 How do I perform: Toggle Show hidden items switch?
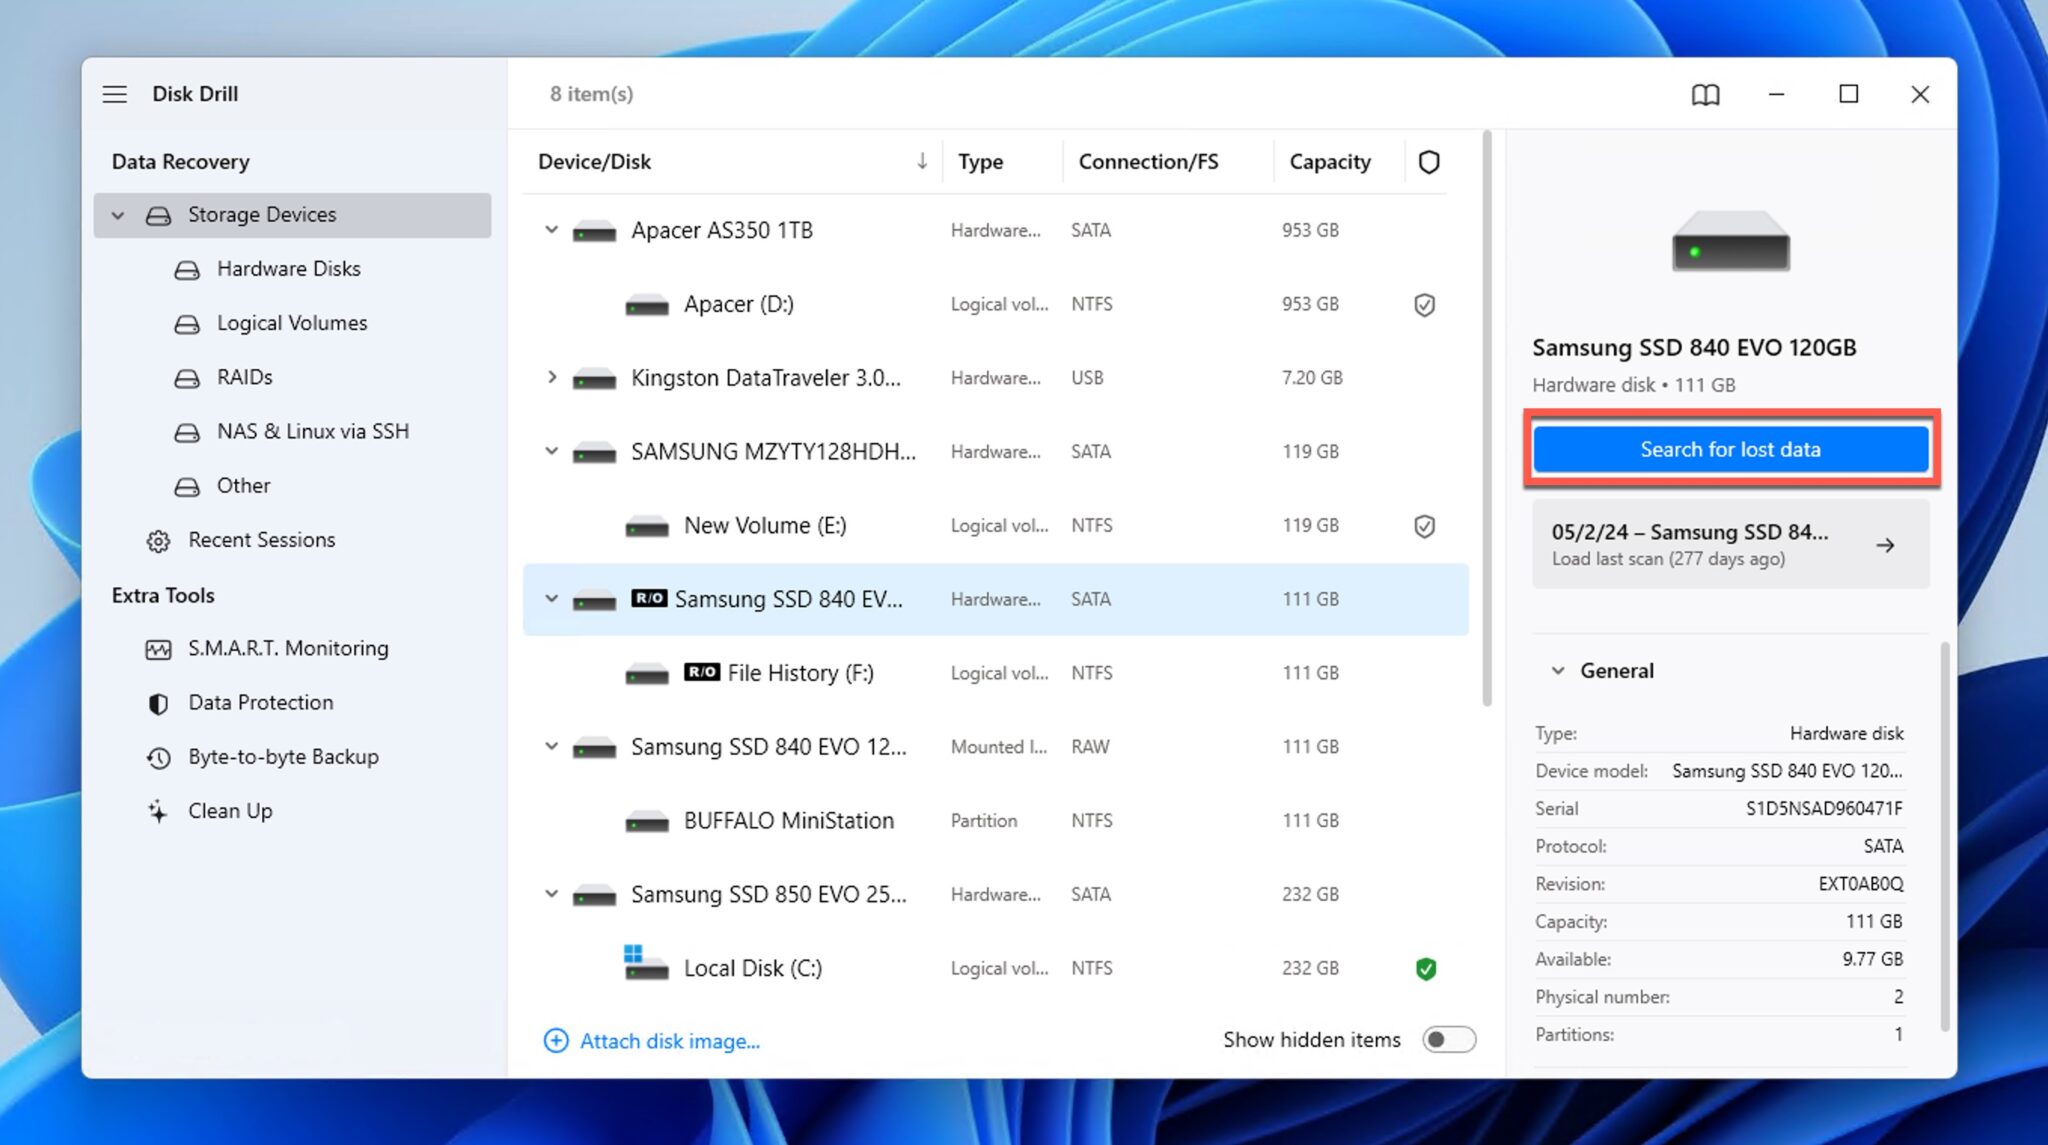point(1449,1040)
